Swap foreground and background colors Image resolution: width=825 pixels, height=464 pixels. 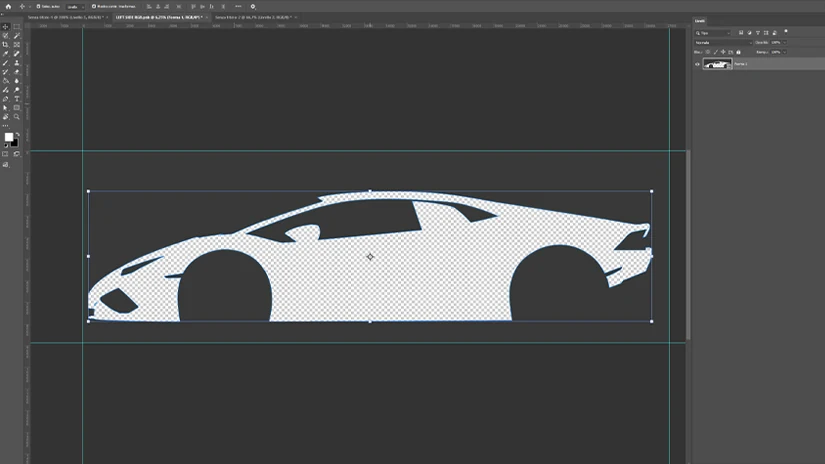(17, 135)
